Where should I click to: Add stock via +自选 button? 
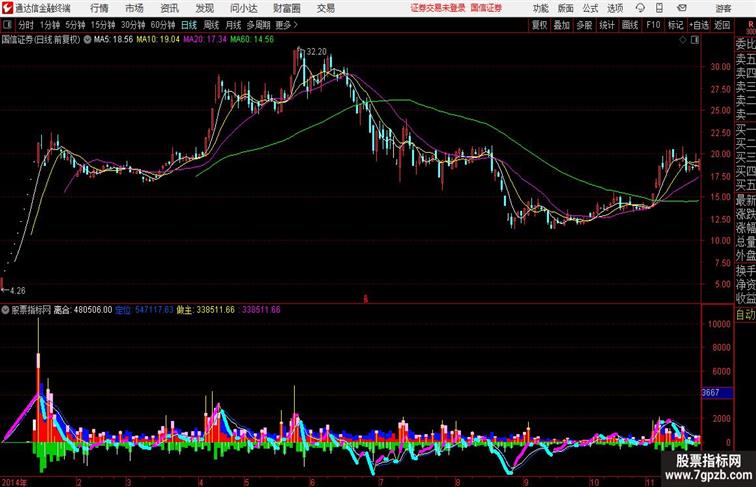coord(699,25)
